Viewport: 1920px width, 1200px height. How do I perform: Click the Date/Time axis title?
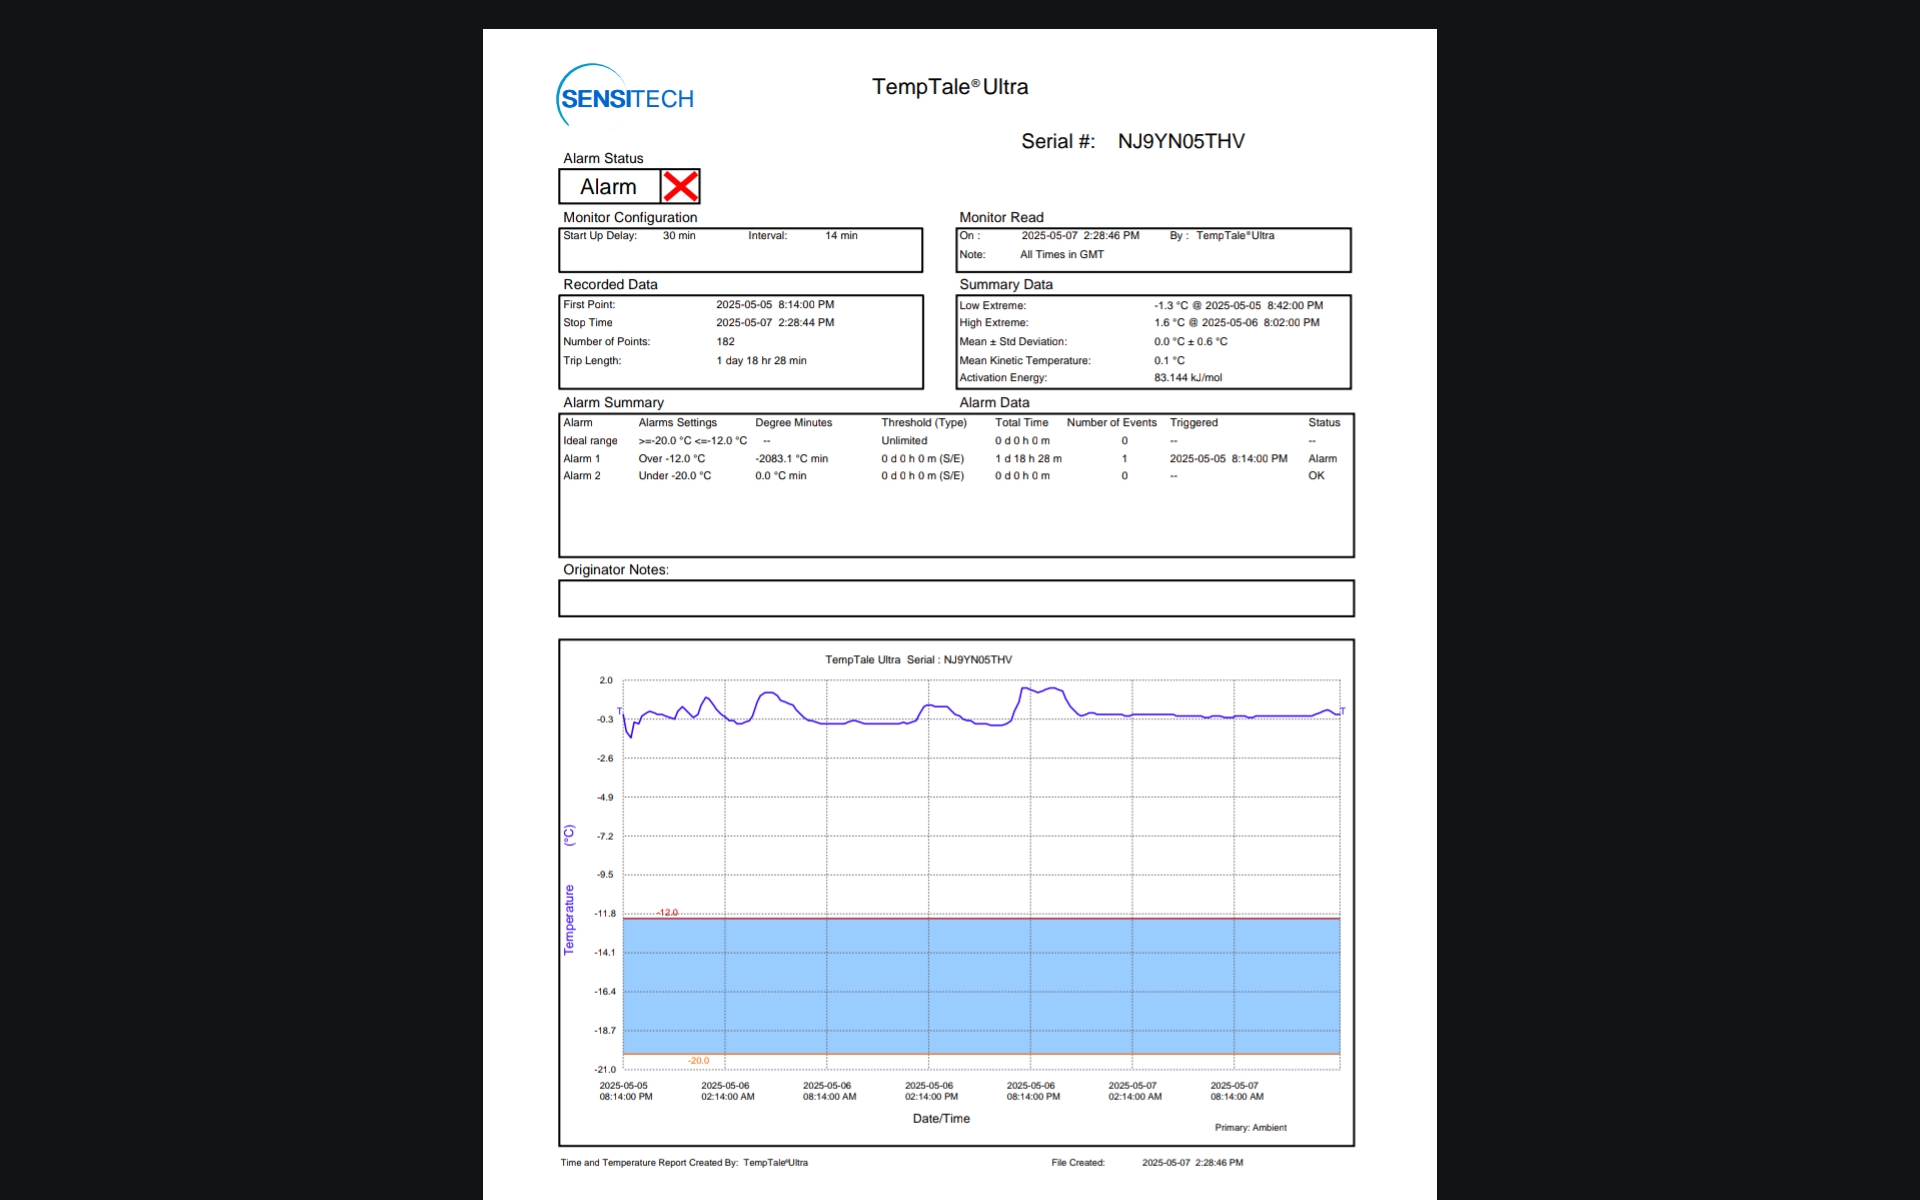click(x=941, y=1119)
